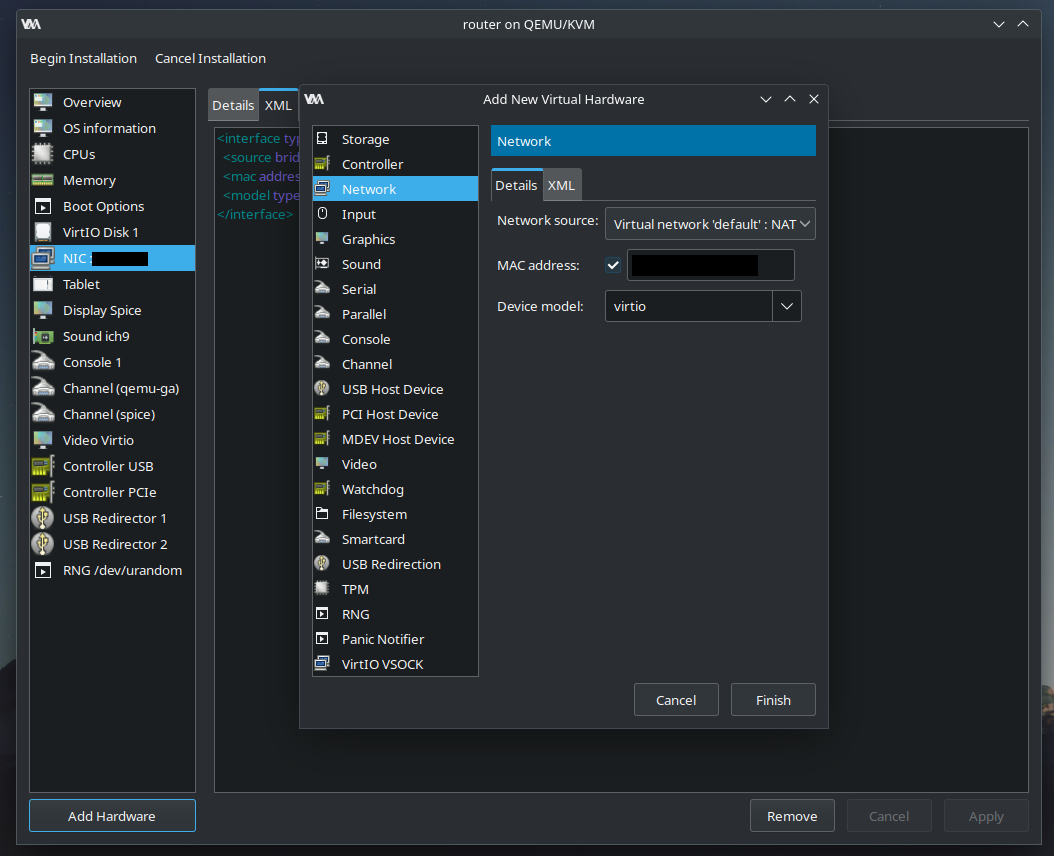Choose the Serial device icon
1054x856 pixels.
pyautogui.click(x=323, y=288)
